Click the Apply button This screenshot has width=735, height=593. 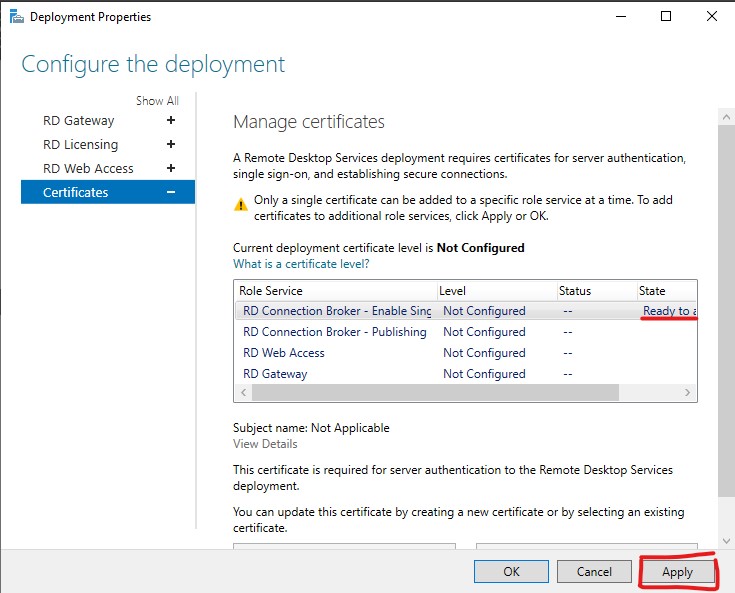[677, 571]
